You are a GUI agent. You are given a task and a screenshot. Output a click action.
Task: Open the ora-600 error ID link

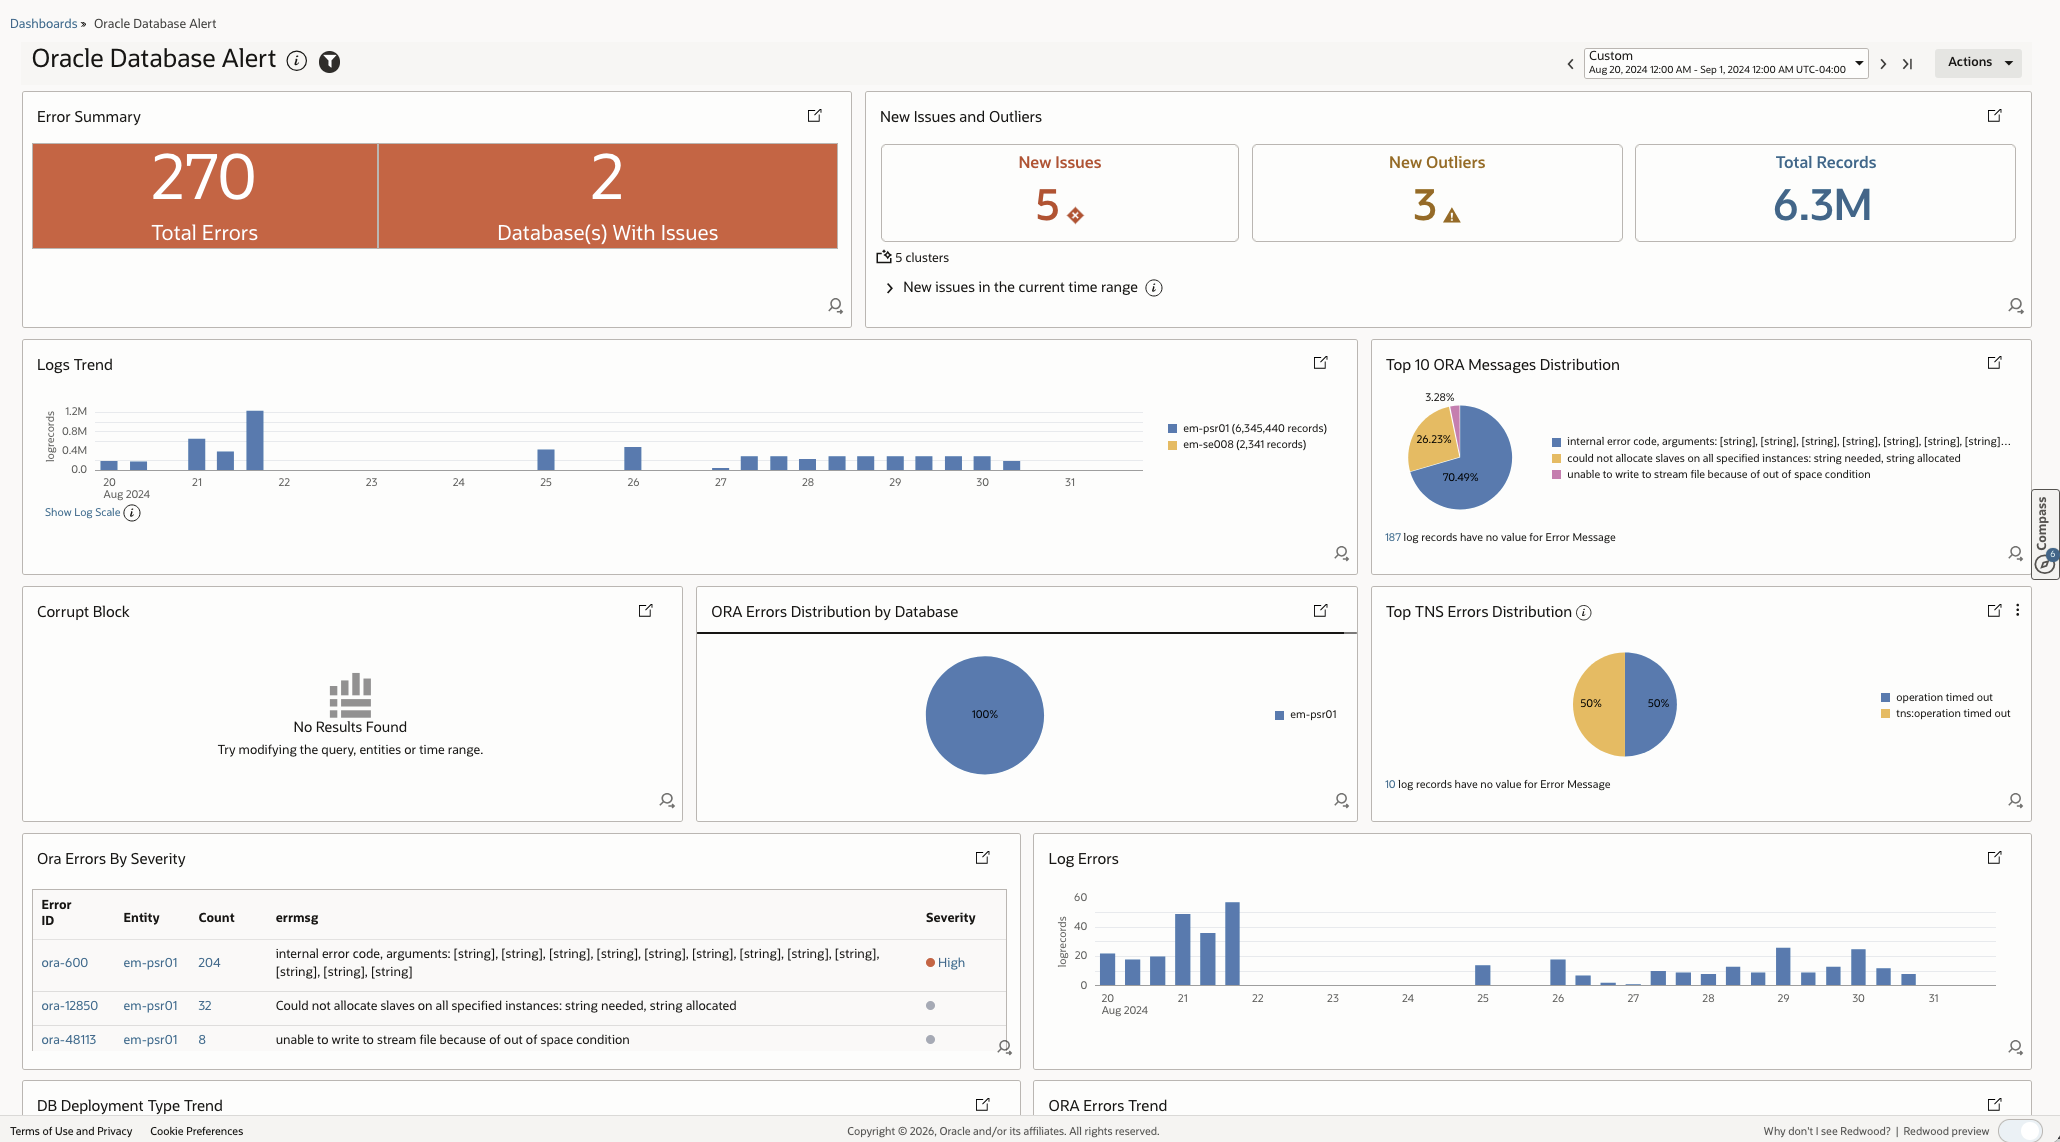pos(64,962)
